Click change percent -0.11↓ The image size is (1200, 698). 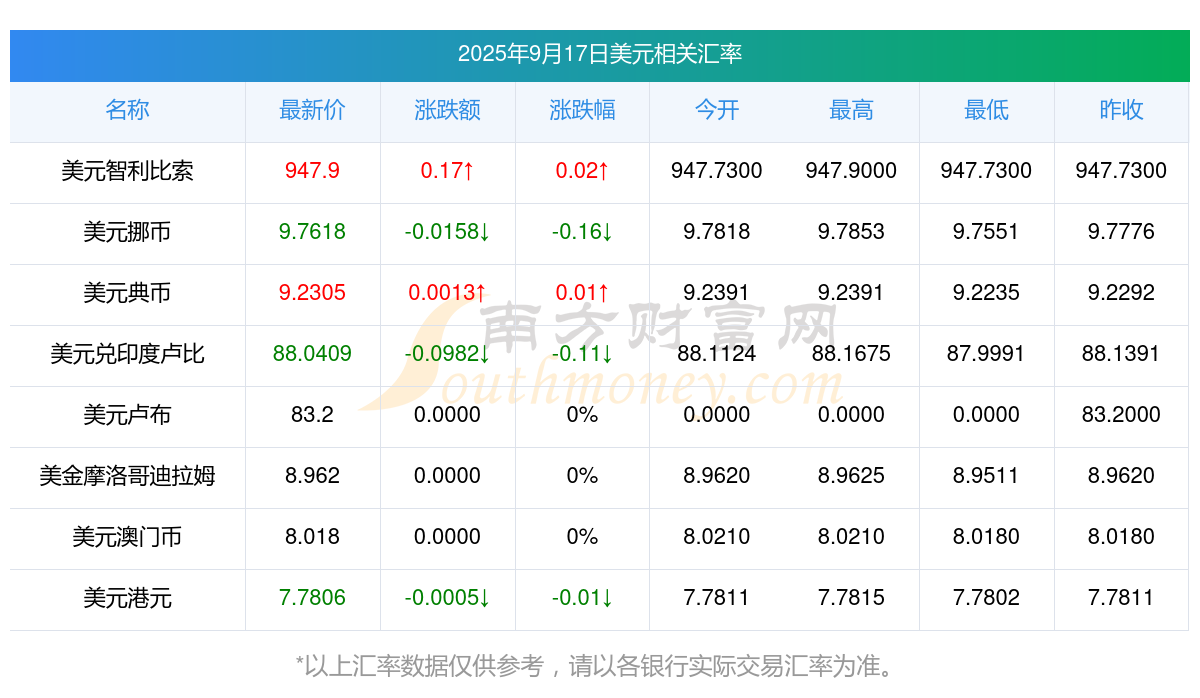point(582,354)
